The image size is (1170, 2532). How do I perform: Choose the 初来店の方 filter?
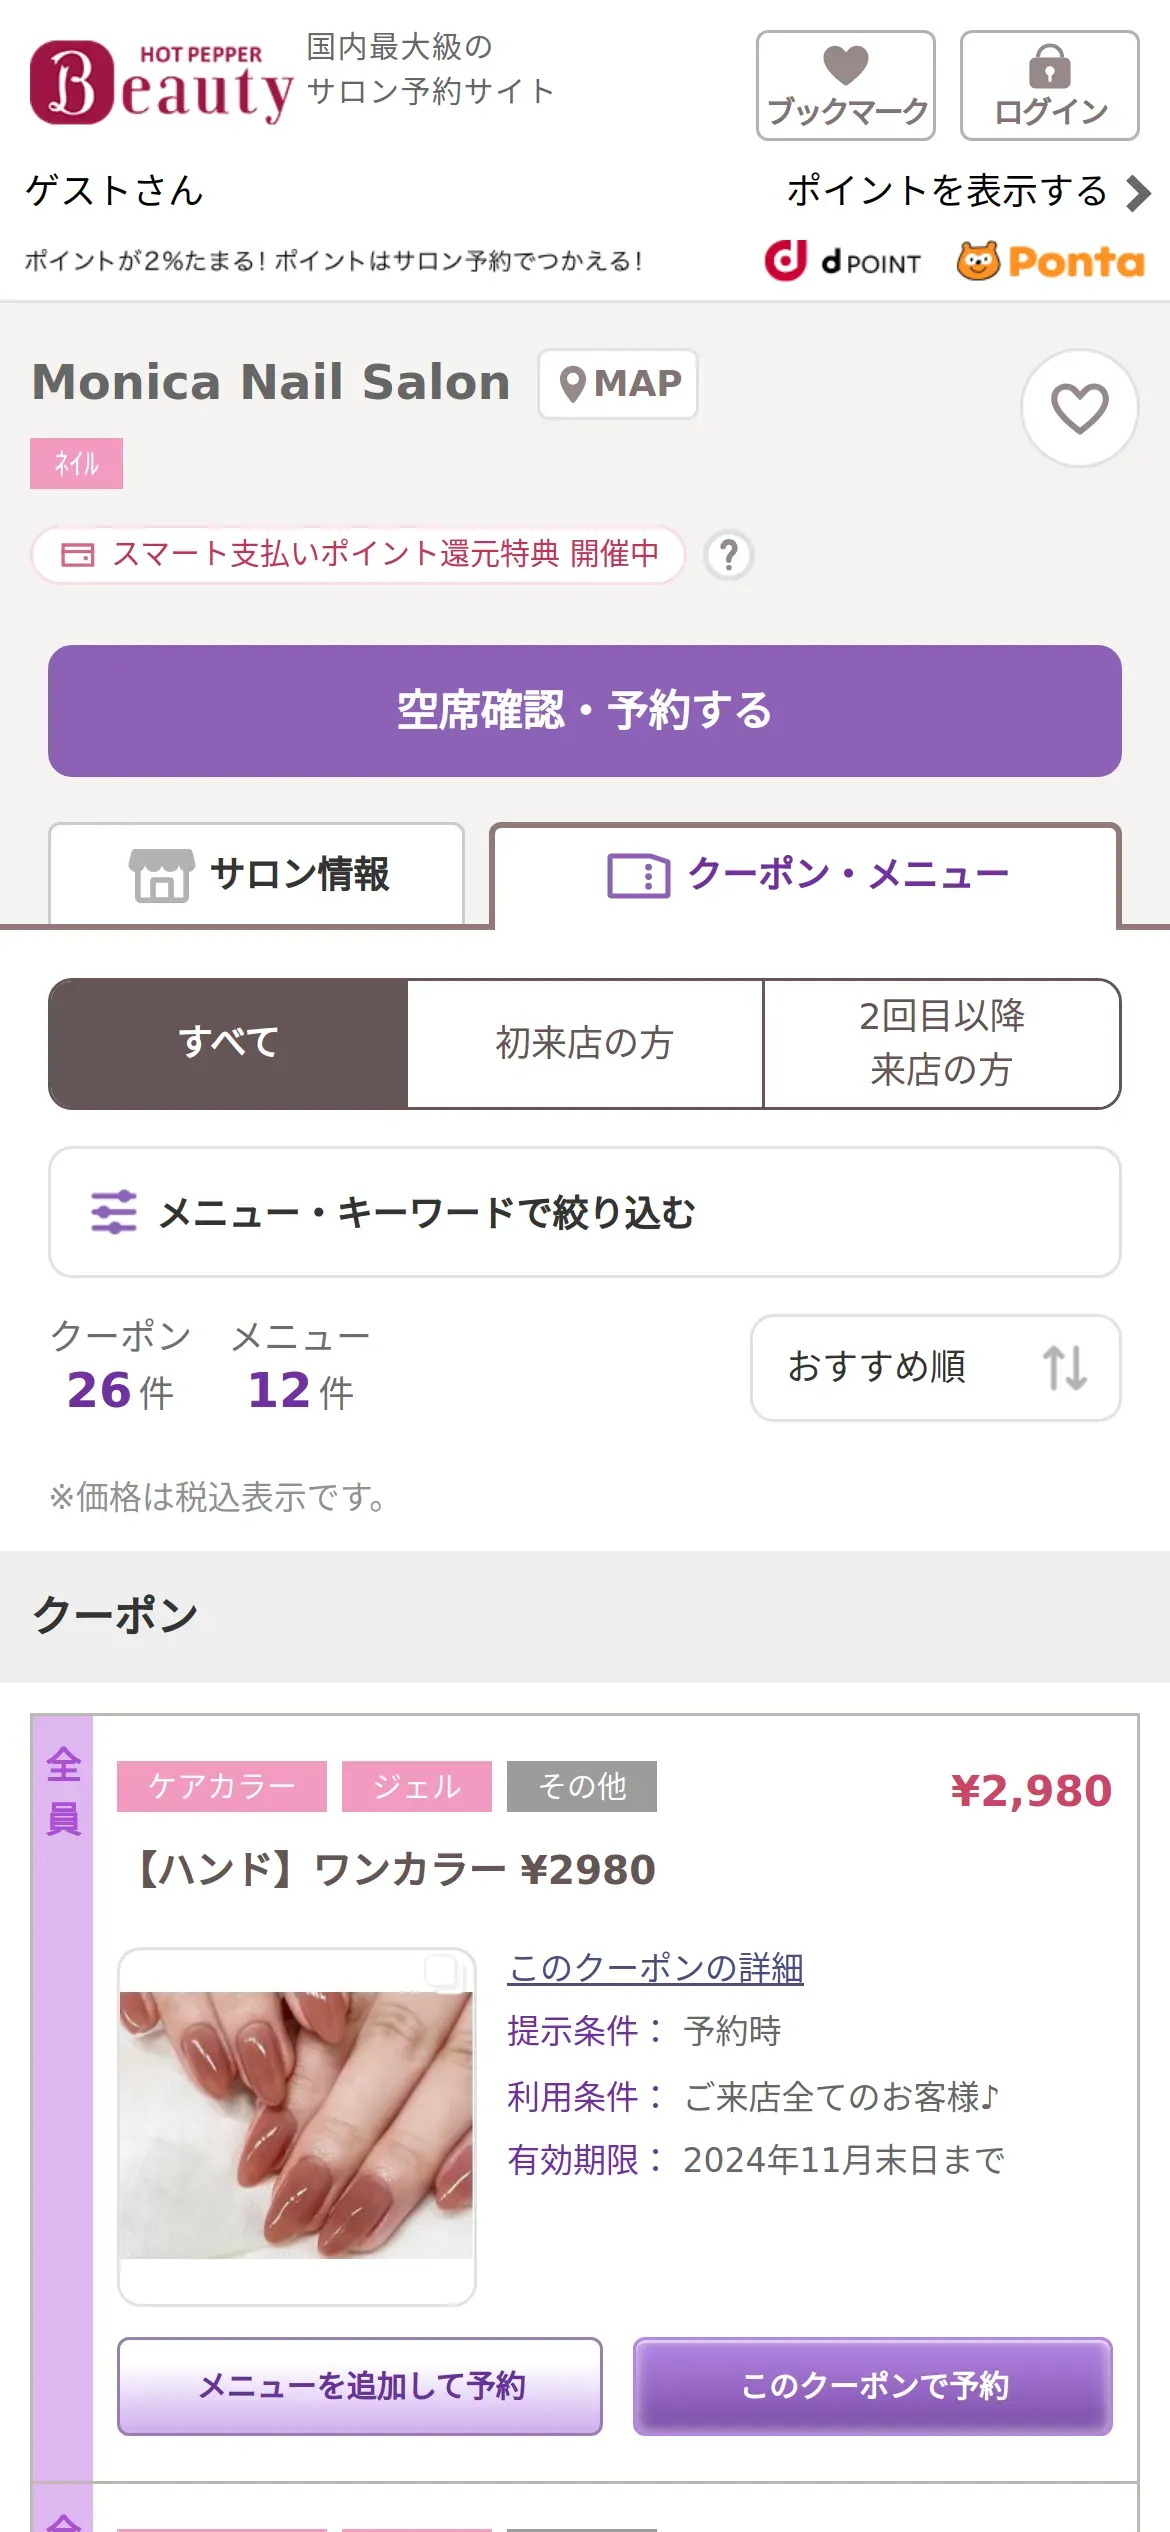(585, 1043)
